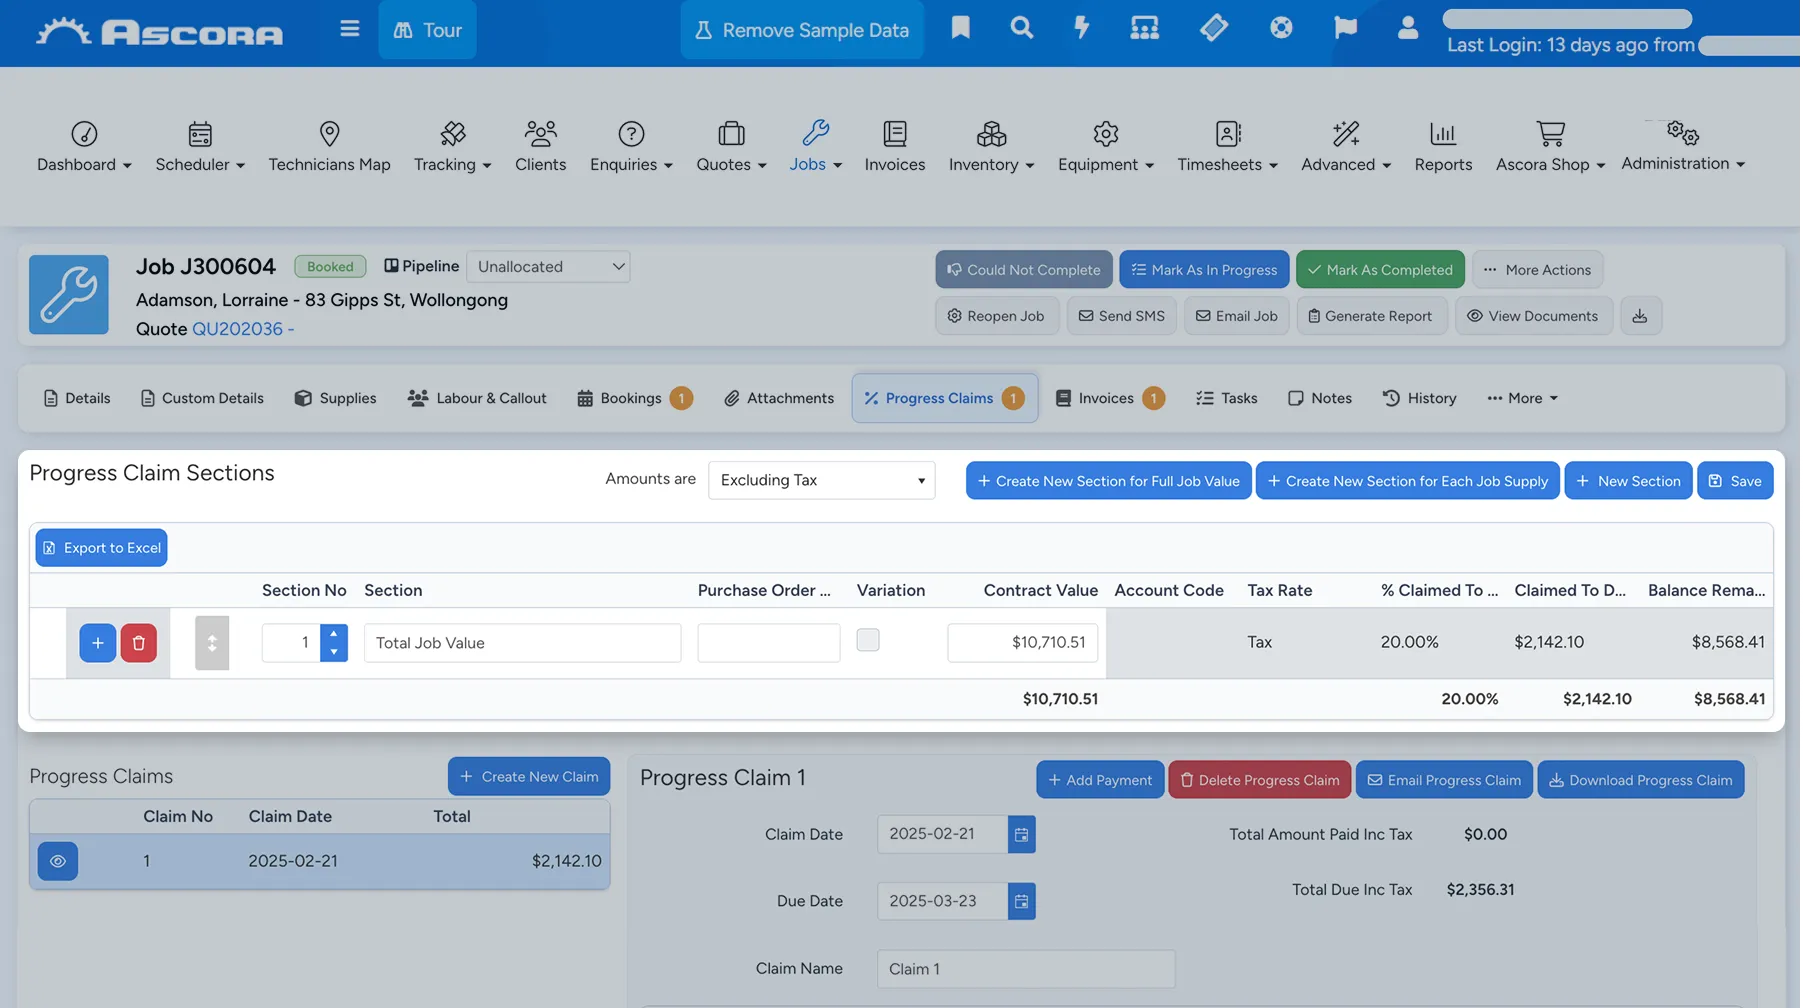Click the download icon beside View Documents
This screenshot has height=1008, width=1803.
[1640, 316]
